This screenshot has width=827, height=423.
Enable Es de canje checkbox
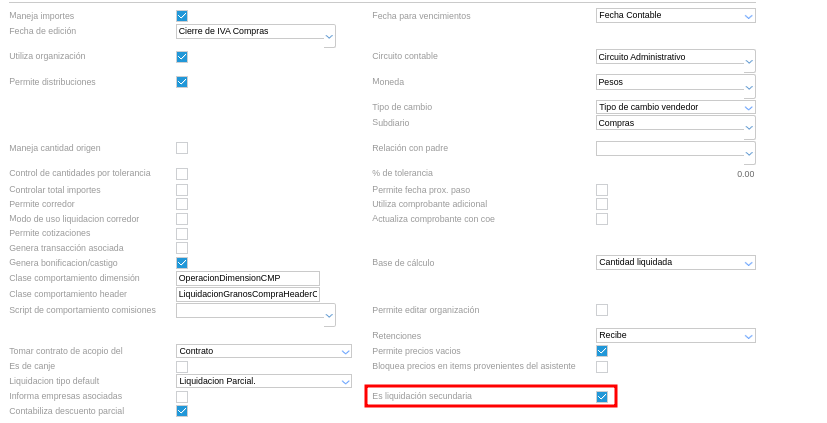pyautogui.click(x=182, y=367)
